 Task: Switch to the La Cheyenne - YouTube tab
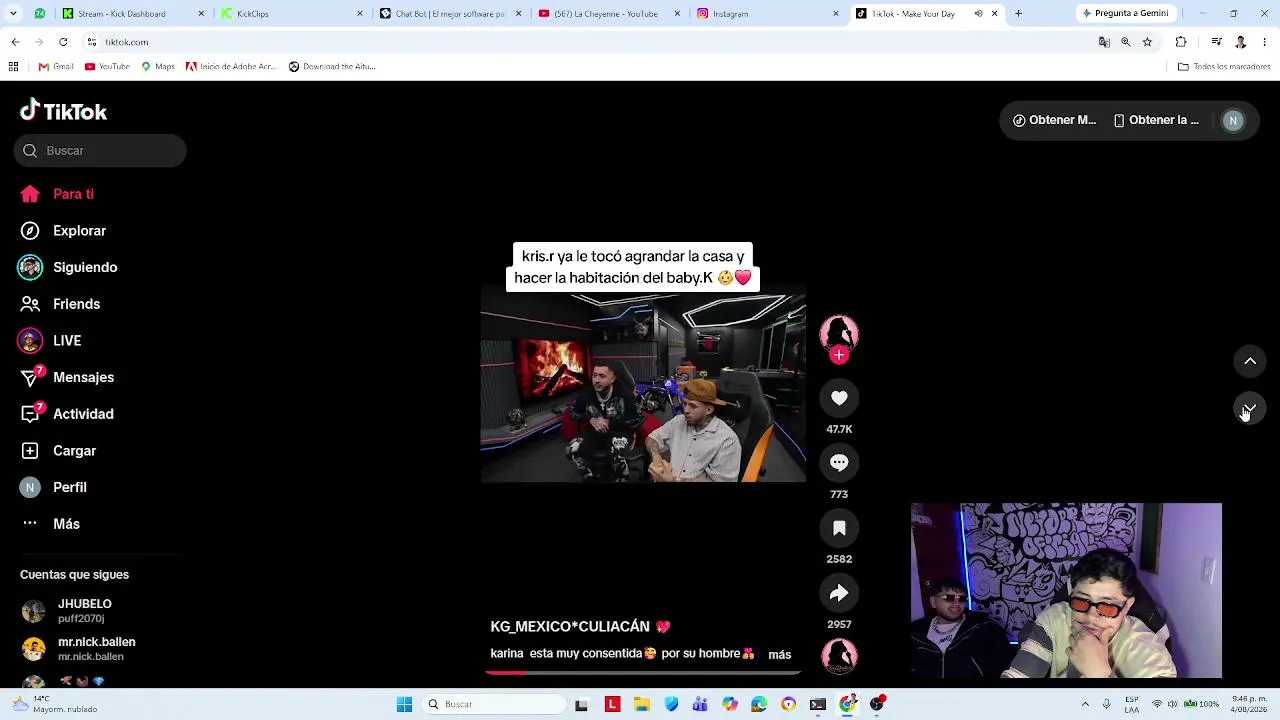click(608, 14)
